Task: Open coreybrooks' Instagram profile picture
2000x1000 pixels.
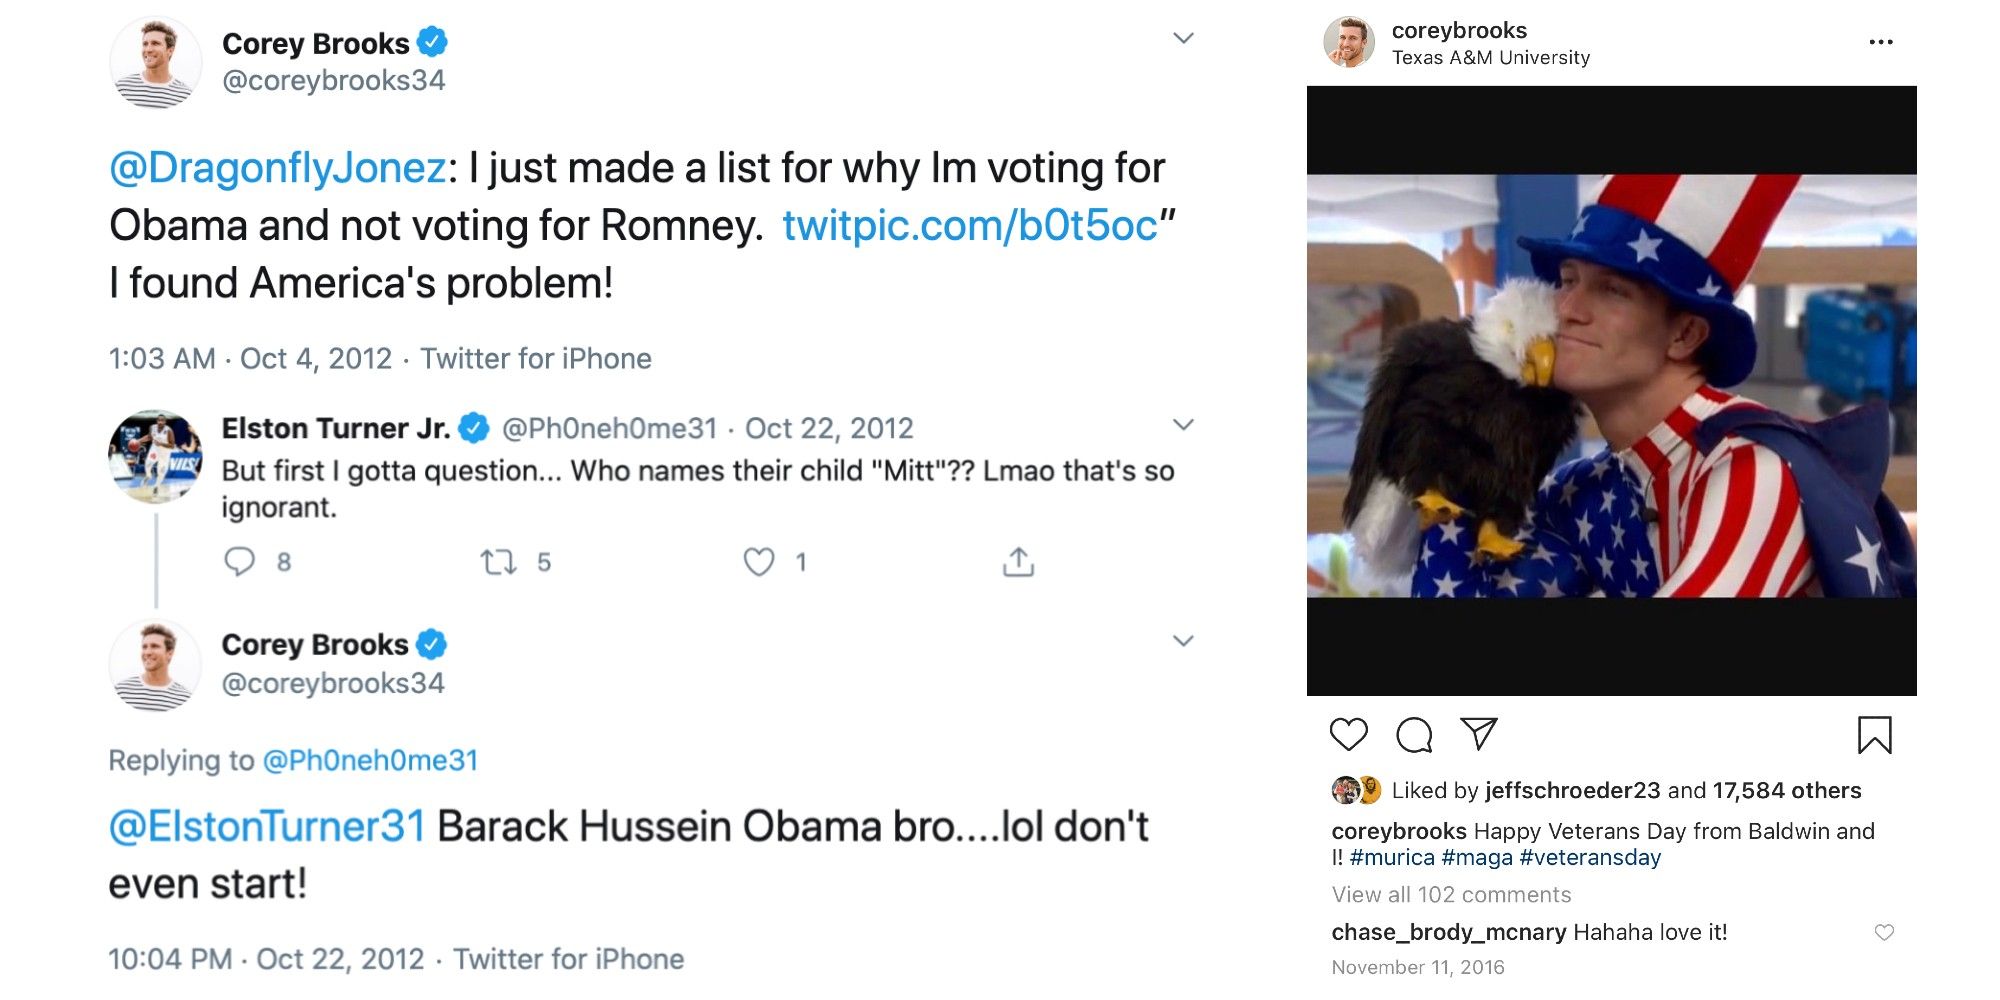Action: pos(1352,42)
